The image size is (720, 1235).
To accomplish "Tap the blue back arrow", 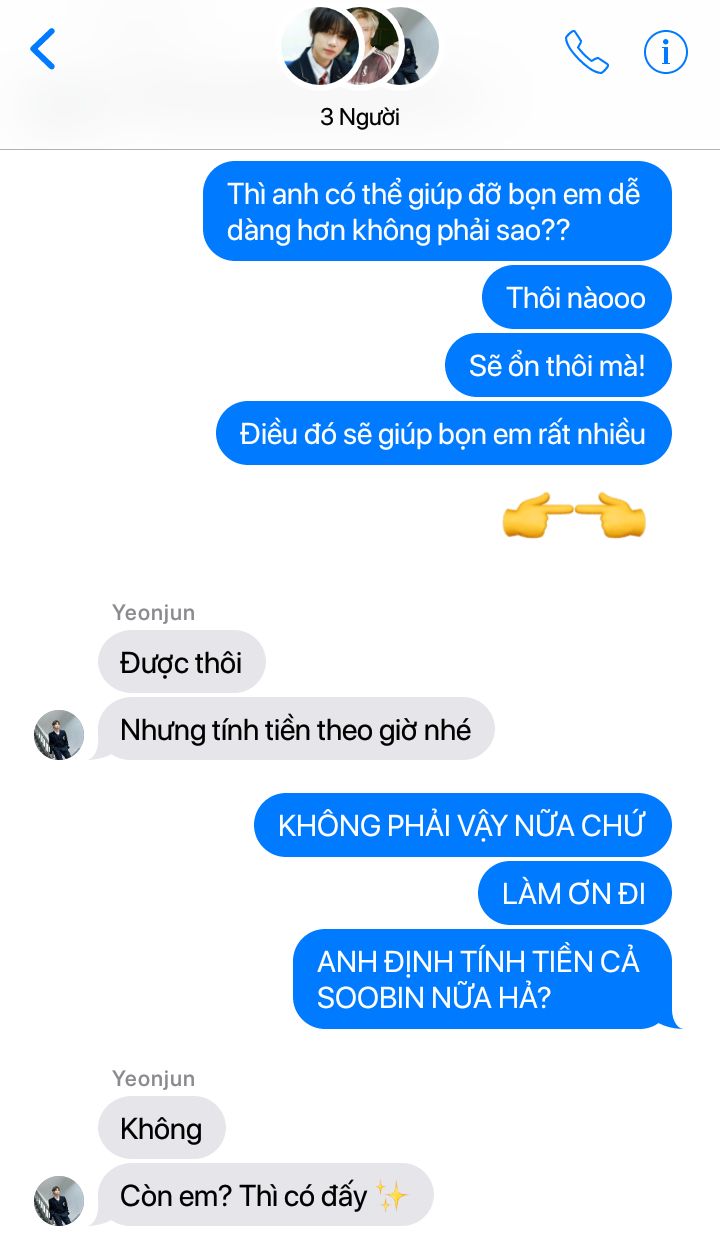I will click(x=43, y=49).
